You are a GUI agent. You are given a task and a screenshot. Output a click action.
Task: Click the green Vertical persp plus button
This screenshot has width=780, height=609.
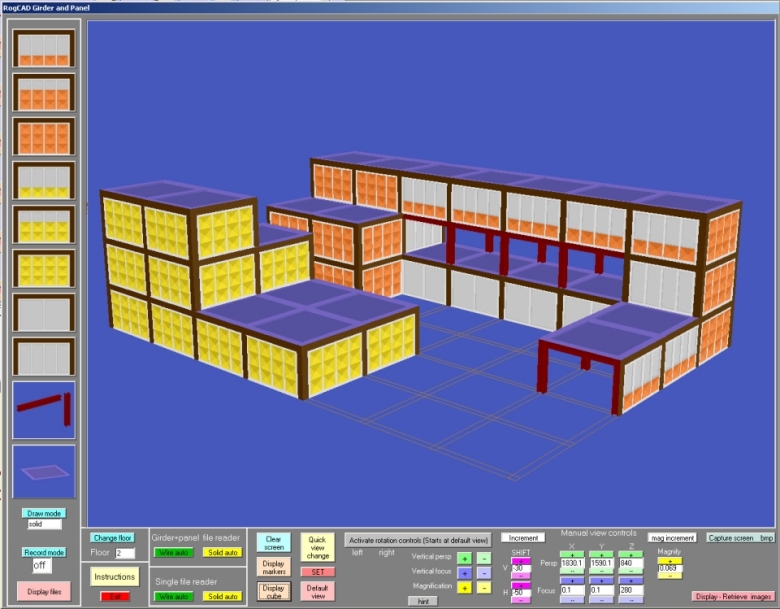pyautogui.click(x=464, y=558)
